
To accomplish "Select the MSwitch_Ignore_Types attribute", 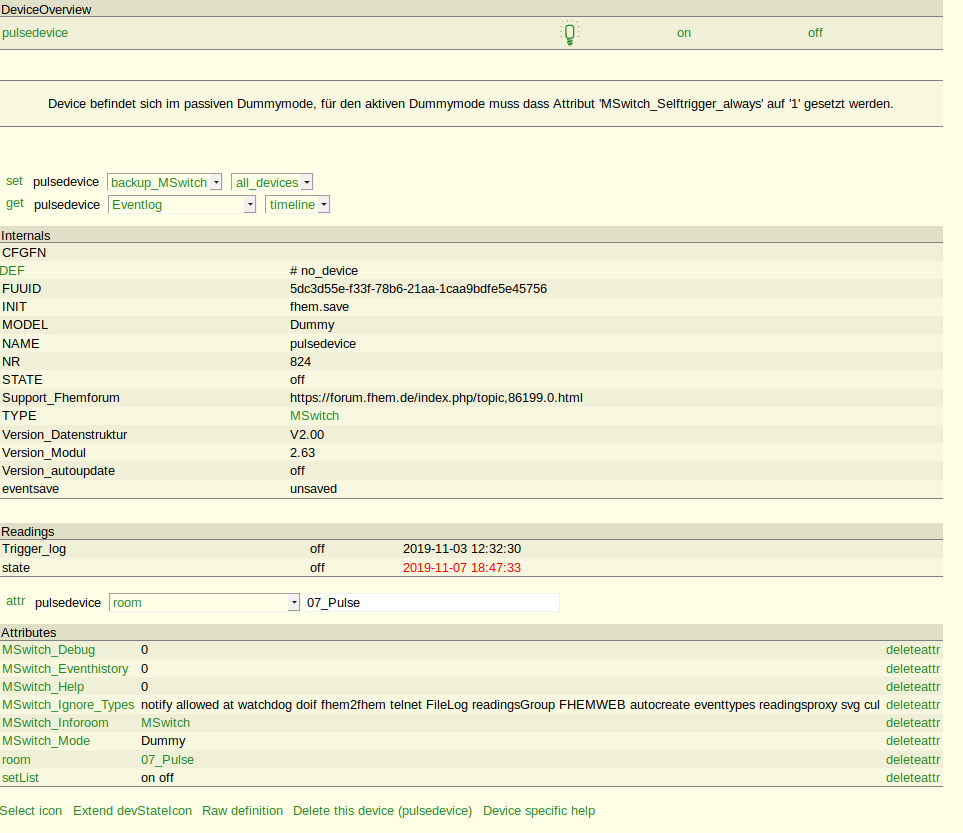I will coord(68,705).
